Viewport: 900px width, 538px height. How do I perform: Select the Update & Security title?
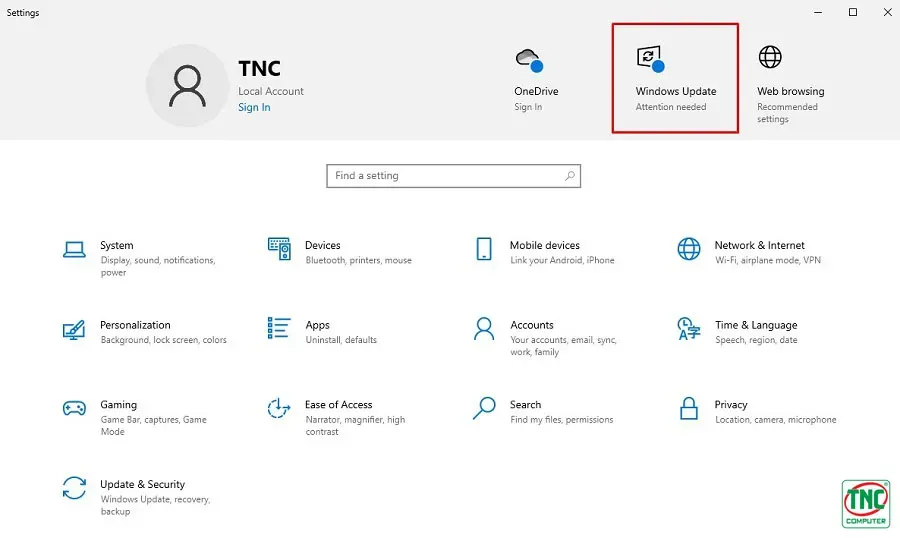coord(142,485)
